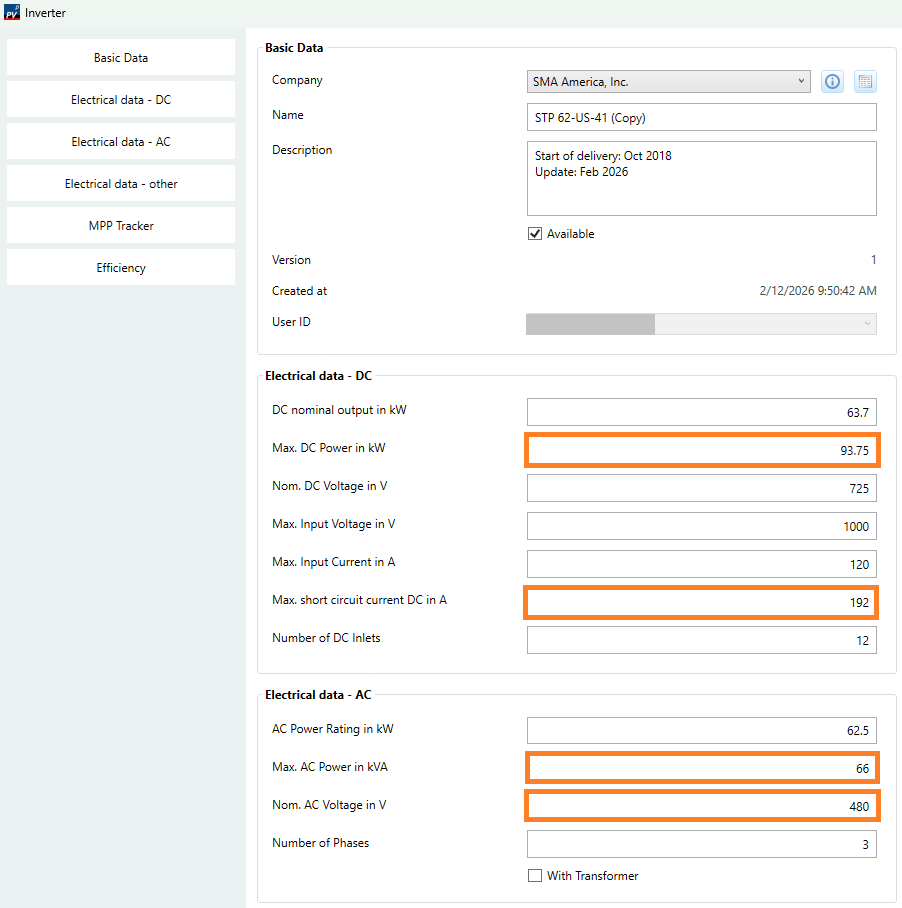Click the Number of Phases field
This screenshot has width=902, height=908.
pos(701,844)
